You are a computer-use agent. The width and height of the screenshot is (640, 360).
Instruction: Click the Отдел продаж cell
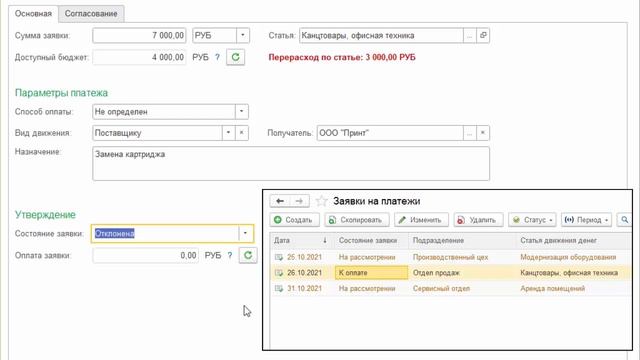(x=436, y=273)
